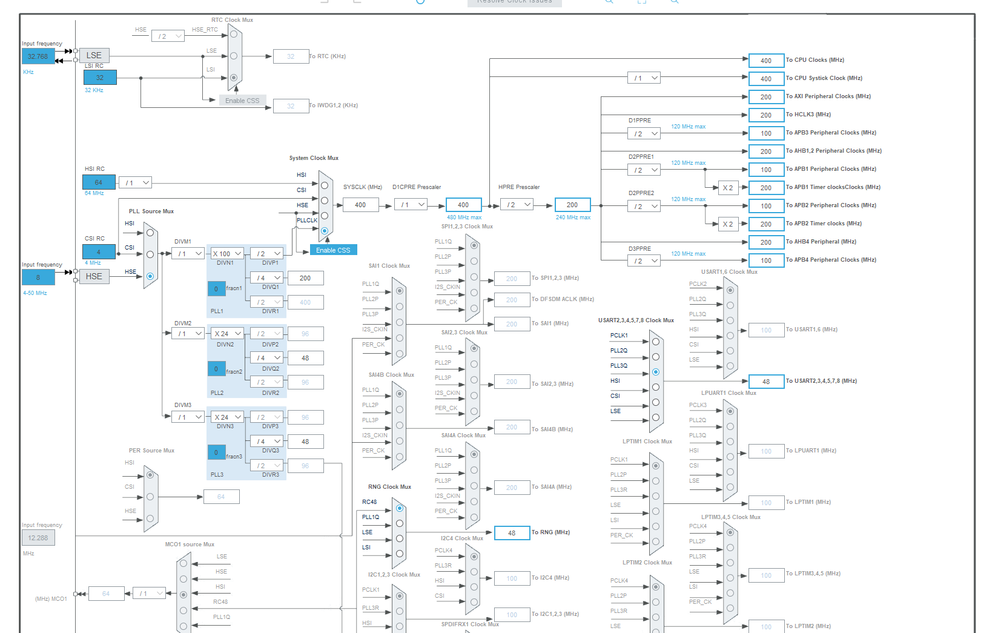
Task: Click the grey Enable CSS button near RTC
Action: (x=242, y=101)
